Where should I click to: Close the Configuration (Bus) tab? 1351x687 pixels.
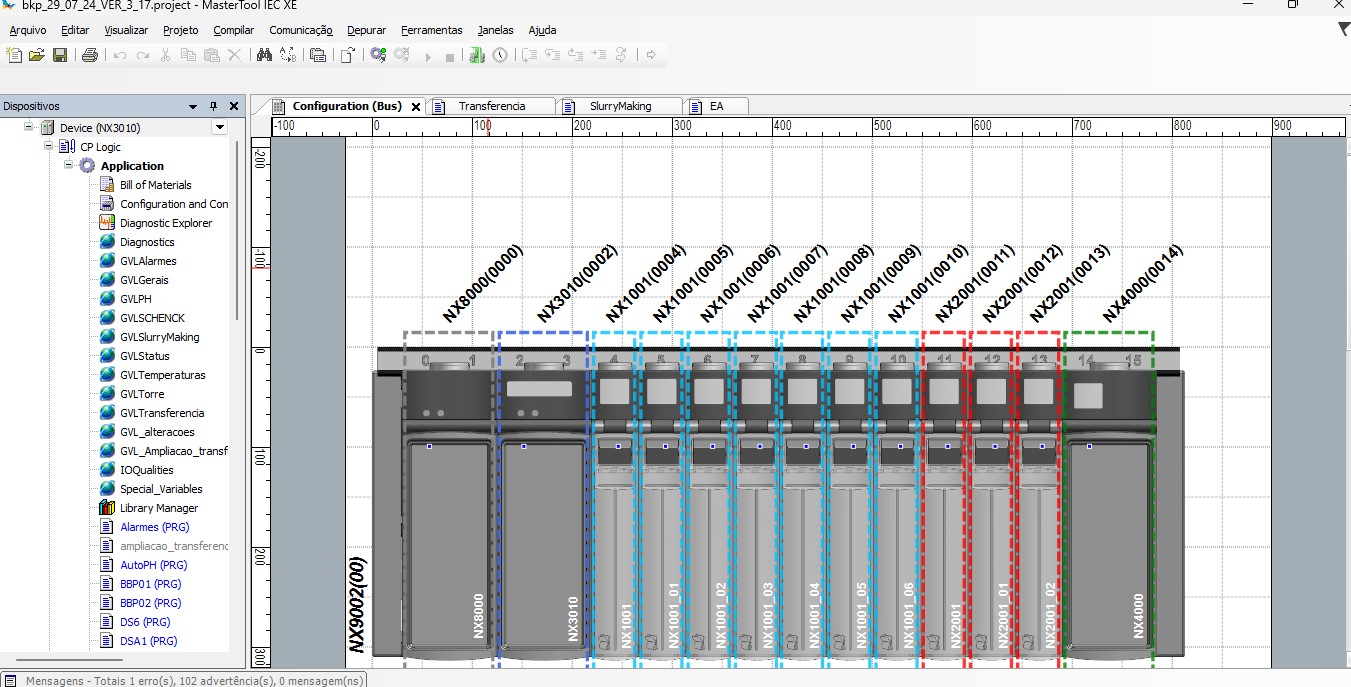pyautogui.click(x=416, y=107)
